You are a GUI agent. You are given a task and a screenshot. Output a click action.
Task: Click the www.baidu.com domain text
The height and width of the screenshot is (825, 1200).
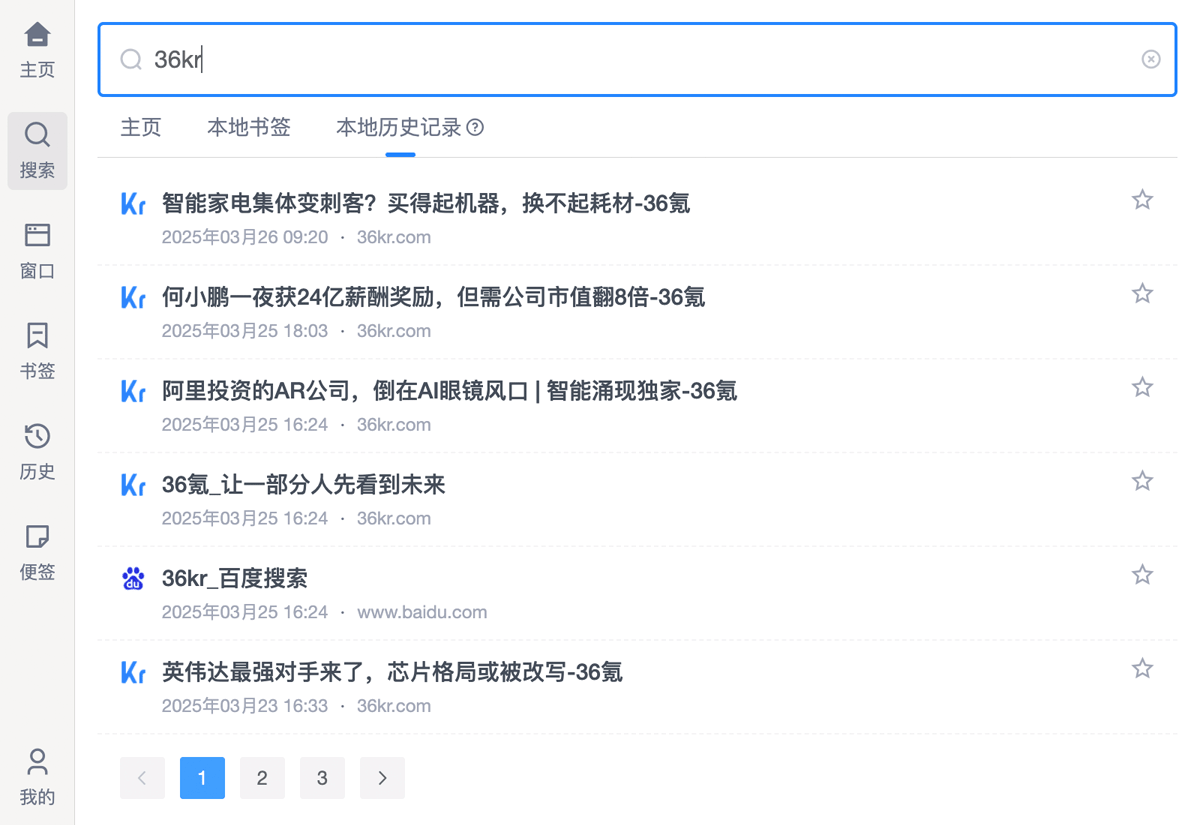point(422,612)
